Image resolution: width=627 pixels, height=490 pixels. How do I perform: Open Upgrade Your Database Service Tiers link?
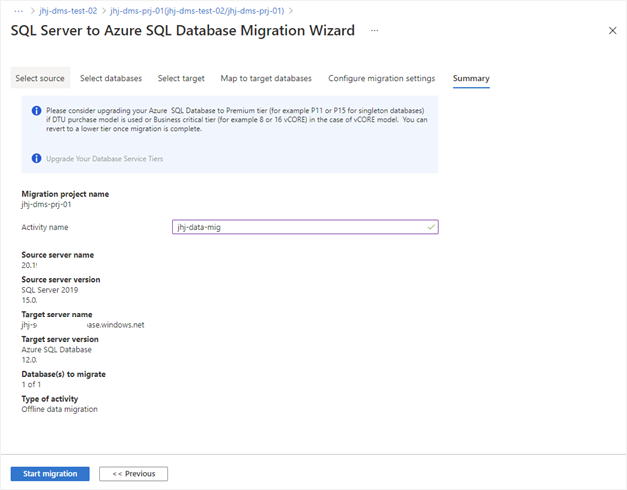click(104, 159)
